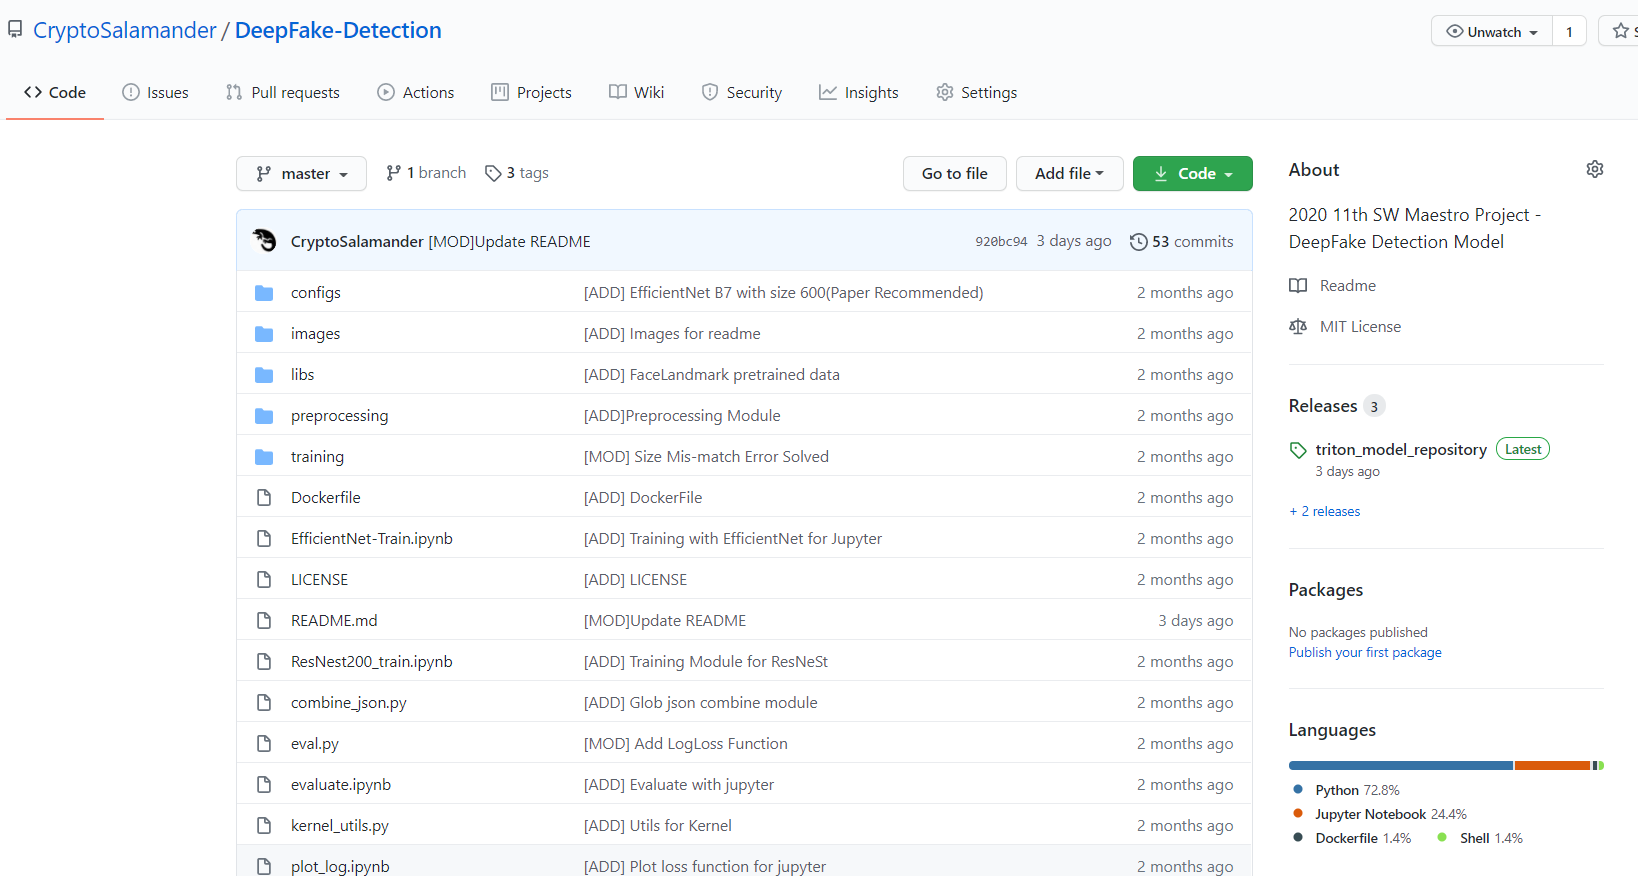Click the preprocessing folder icon
Image resolution: width=1638 pixels, height=876 pixels.
pyautogui.click(x=264, y=416)
